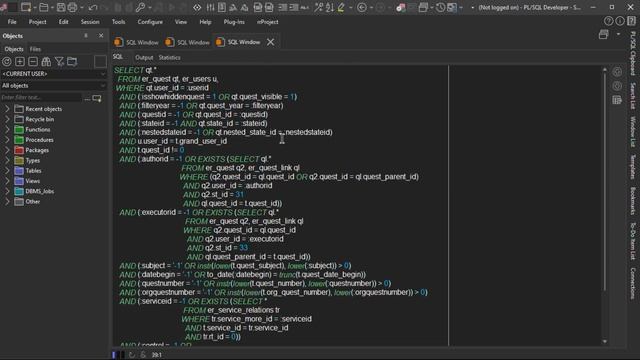Expand the Other node
Viewport: 640px width, 360px height.
(x=7, y=202)
